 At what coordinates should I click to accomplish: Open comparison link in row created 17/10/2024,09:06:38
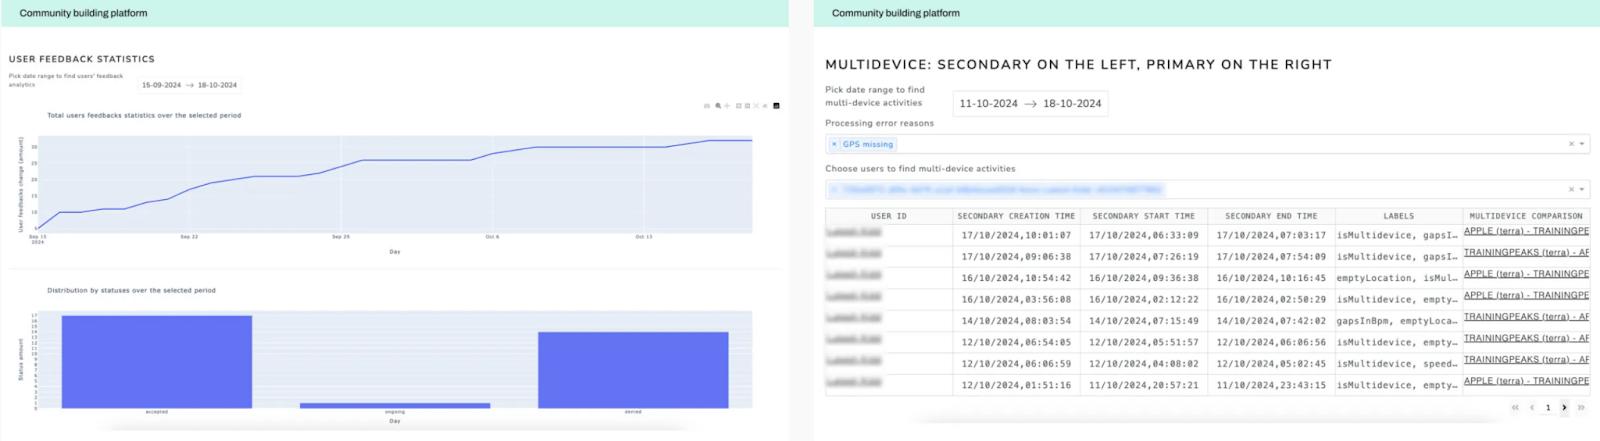[x=1526, y=252]
